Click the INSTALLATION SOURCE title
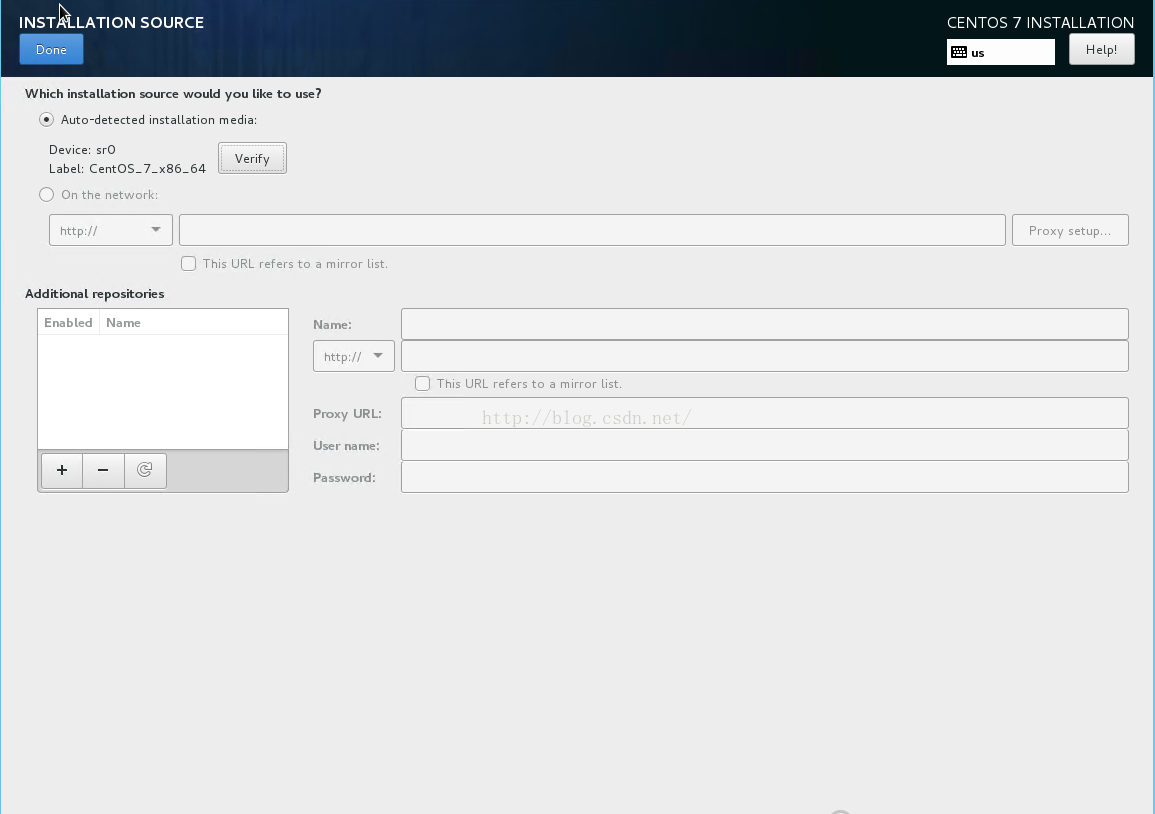Screen dimensions: 1155x814 pos(111,23)
